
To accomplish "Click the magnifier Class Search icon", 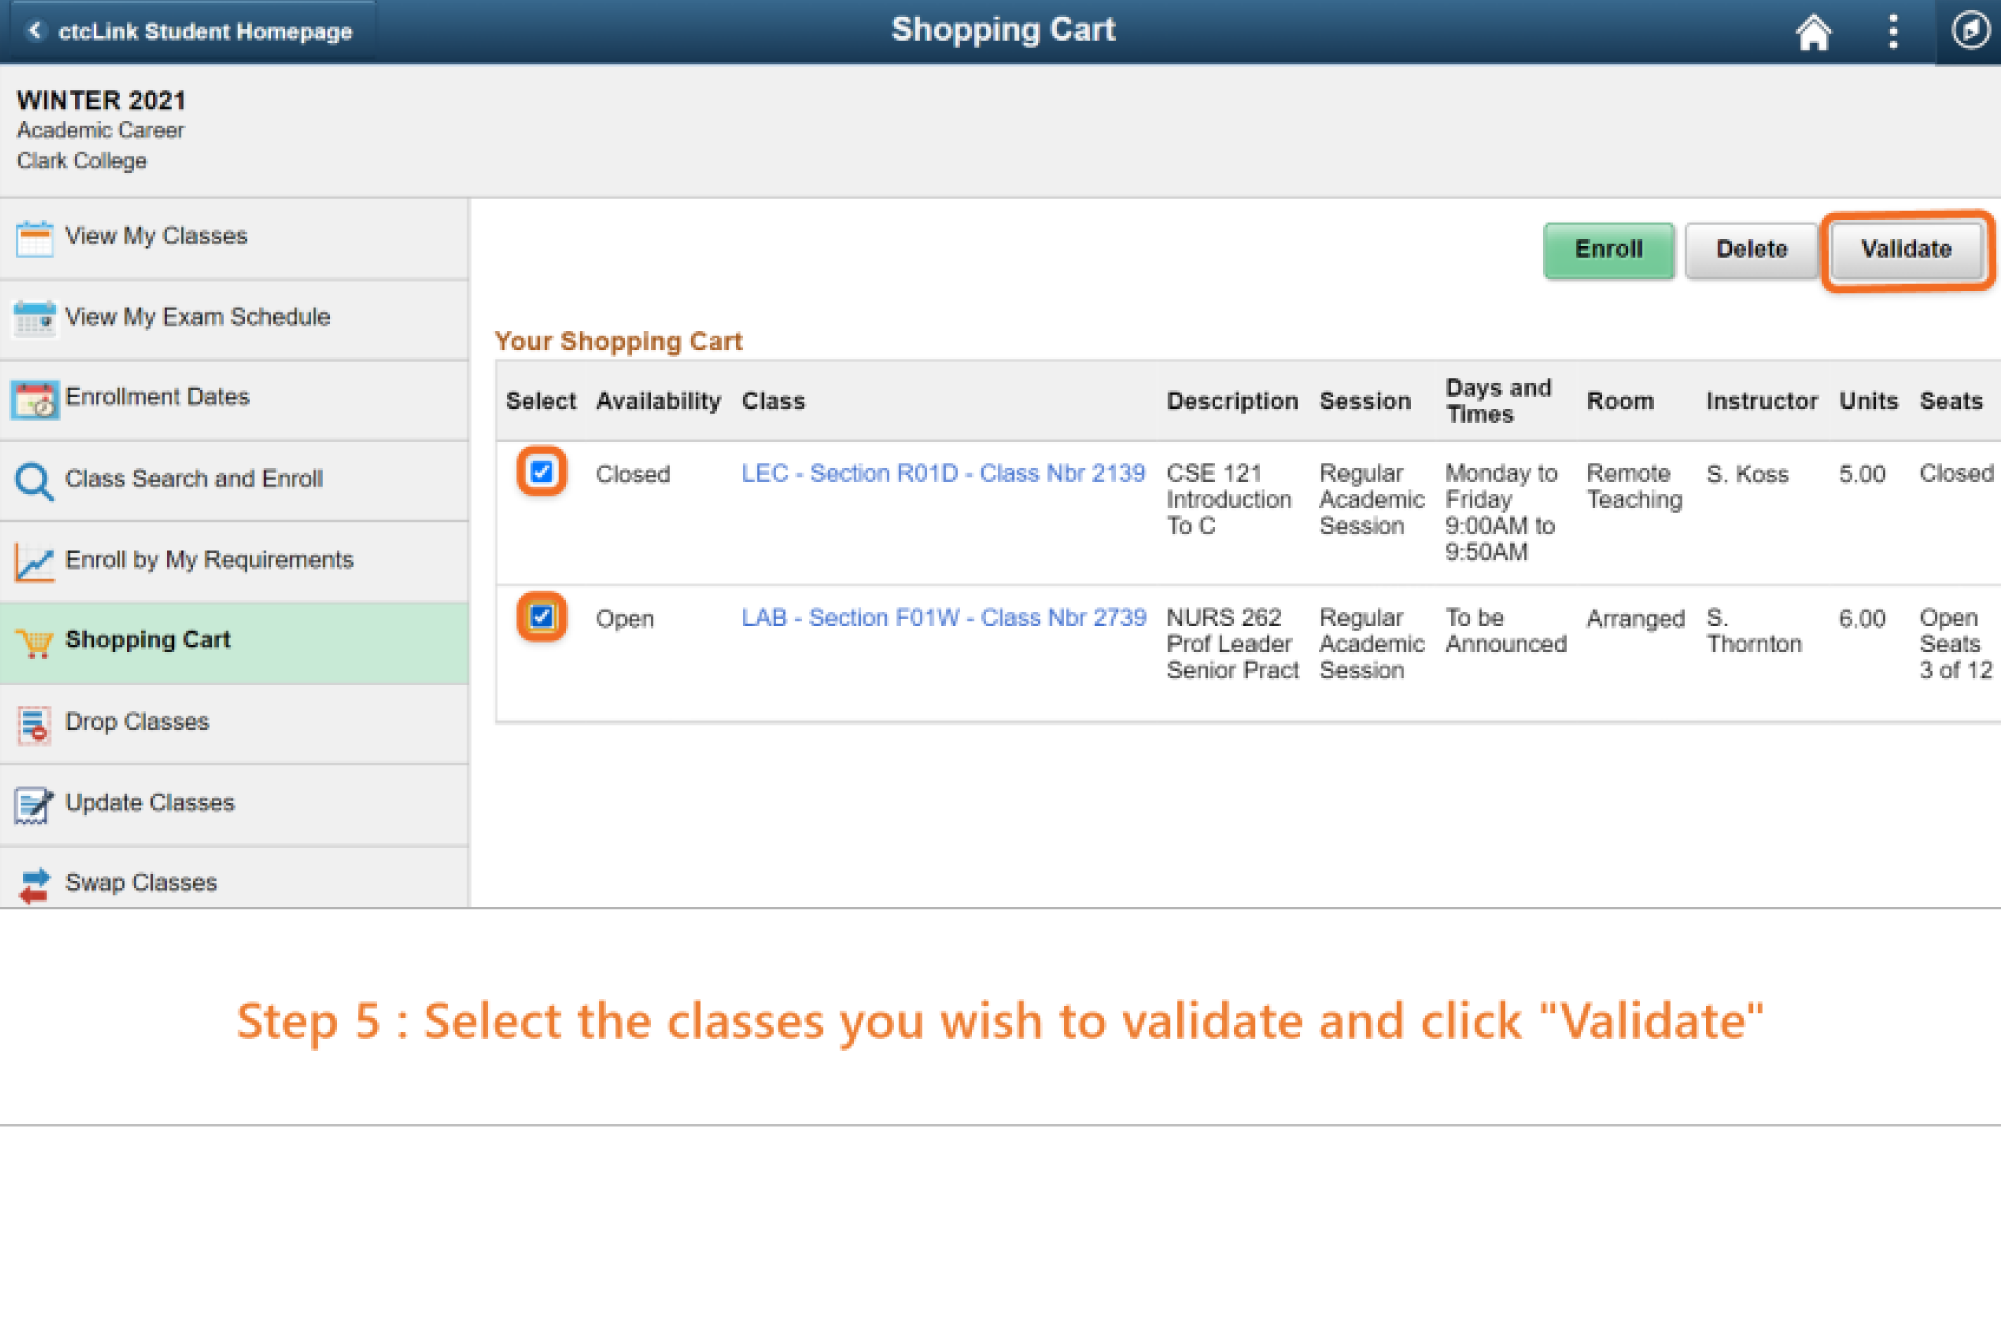I will 34,480.
